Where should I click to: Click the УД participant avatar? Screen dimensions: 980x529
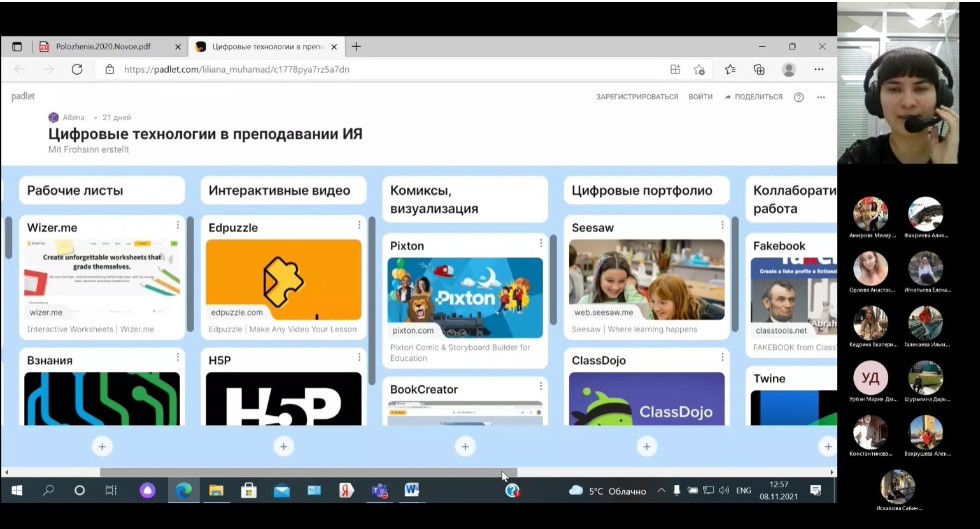[871, 378]
